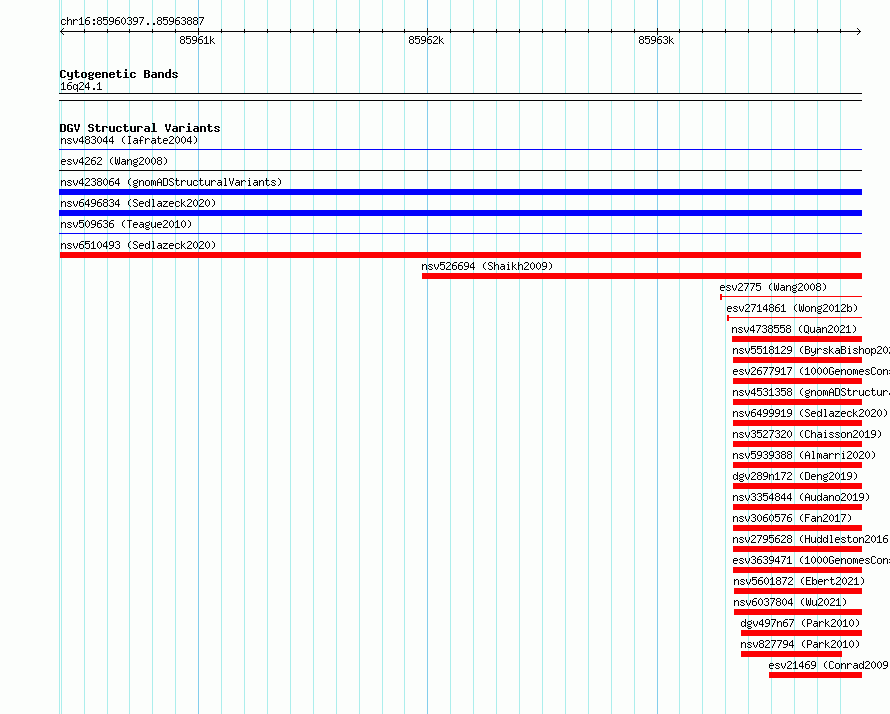Click the red line under esv2775
This screenshot has height=714, width=890.
(791, 296)
